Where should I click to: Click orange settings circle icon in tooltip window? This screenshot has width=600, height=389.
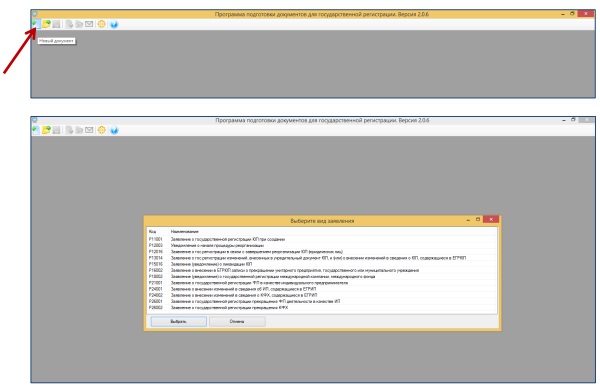(101, 24)
